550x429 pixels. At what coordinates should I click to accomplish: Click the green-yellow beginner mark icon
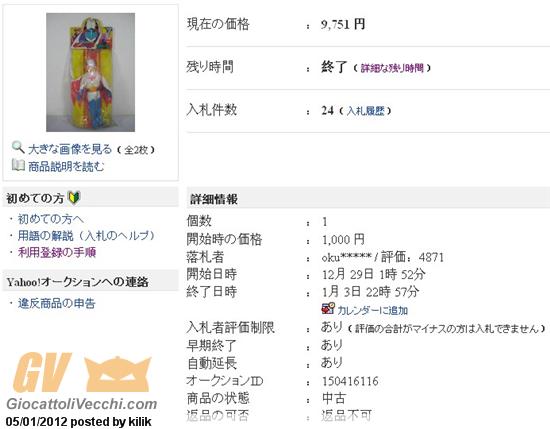(74, 197)
